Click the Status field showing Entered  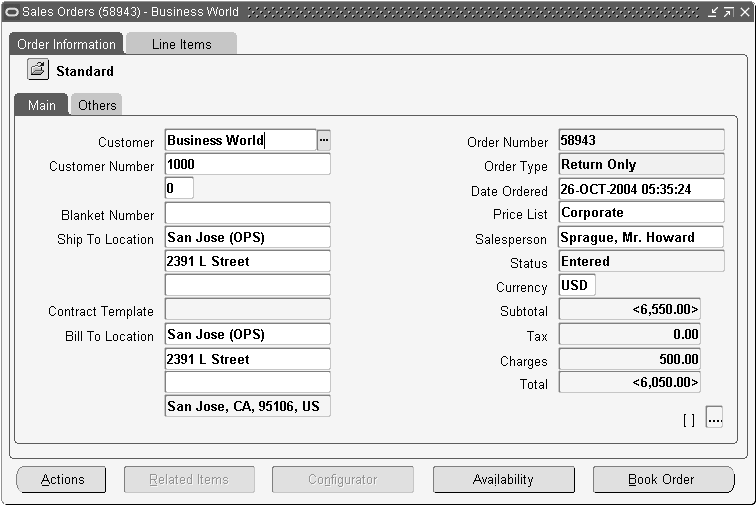click(x=642, y=261)
